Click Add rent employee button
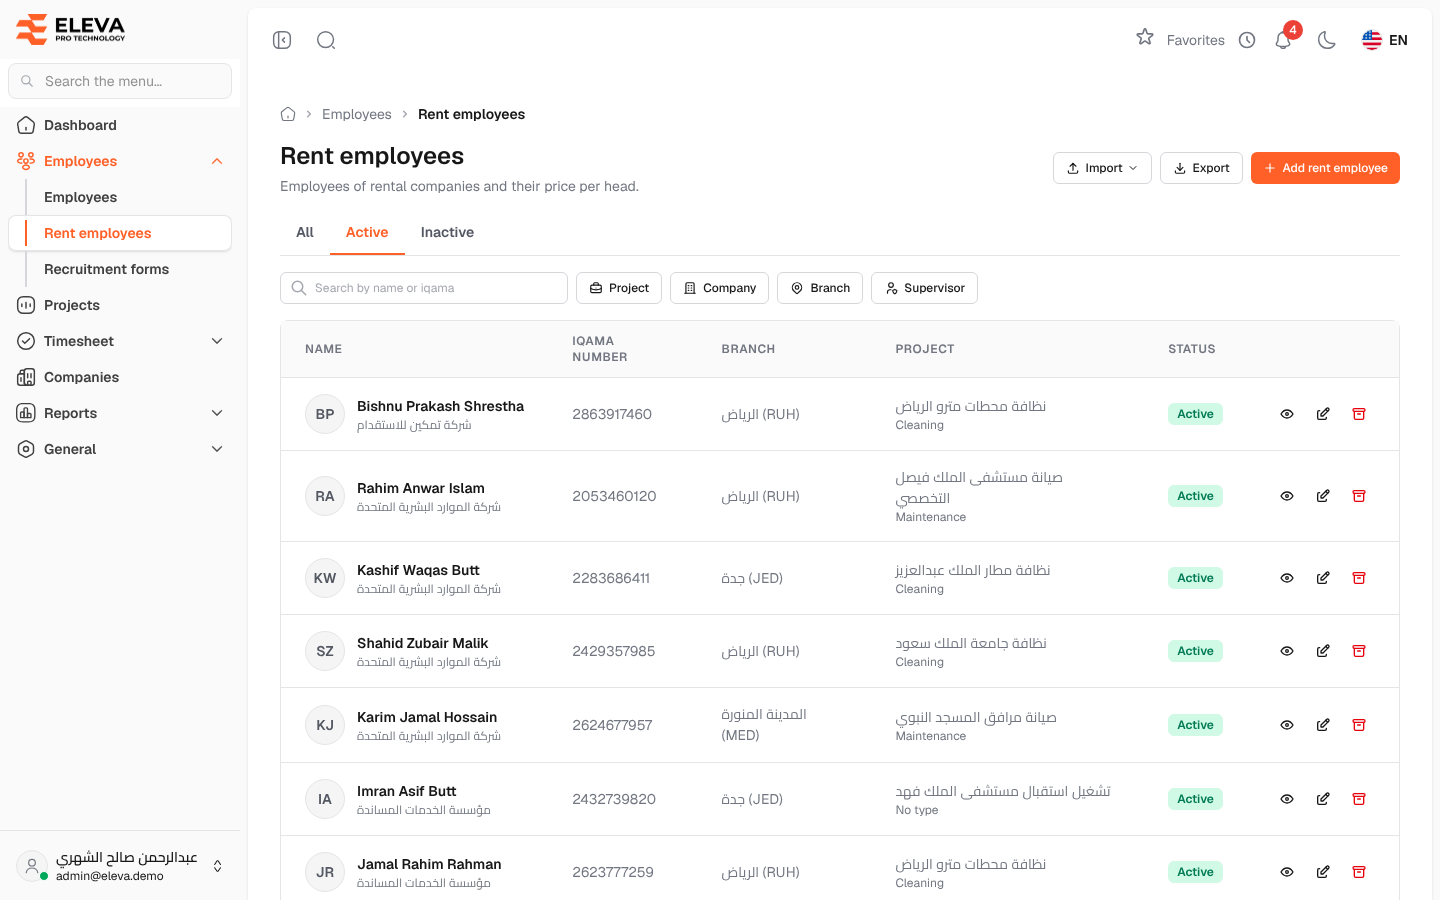The width and height of the screenshot is (1440, 900). (x=1325, y=168)
